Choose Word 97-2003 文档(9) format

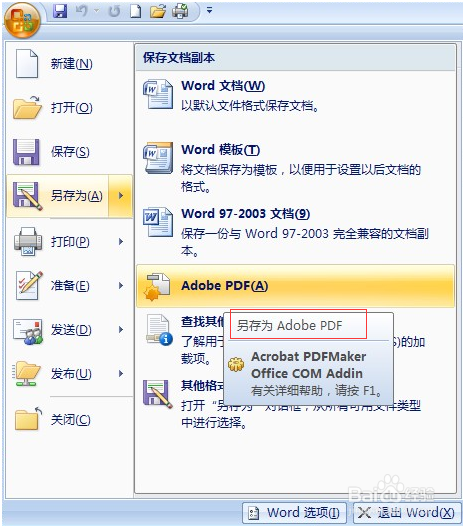pos(295,232)
